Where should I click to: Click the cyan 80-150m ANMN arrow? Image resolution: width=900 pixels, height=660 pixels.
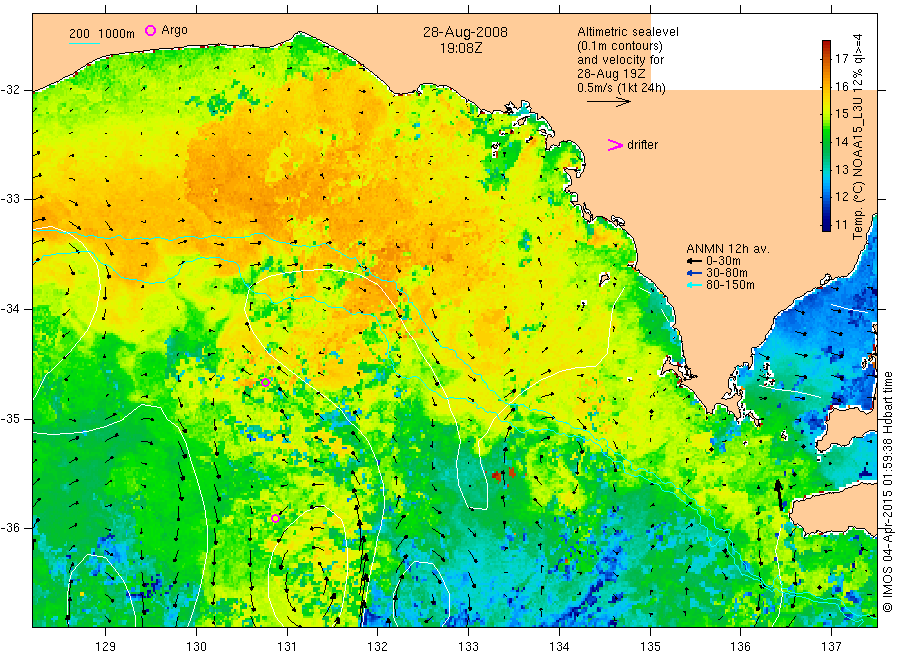tap(695, 285)
